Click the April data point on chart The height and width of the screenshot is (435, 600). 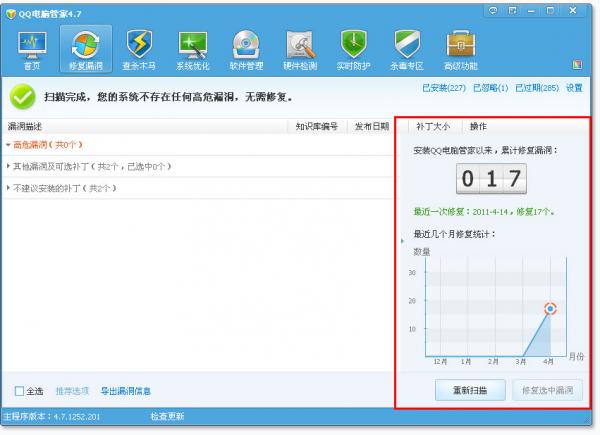[550, 308]
